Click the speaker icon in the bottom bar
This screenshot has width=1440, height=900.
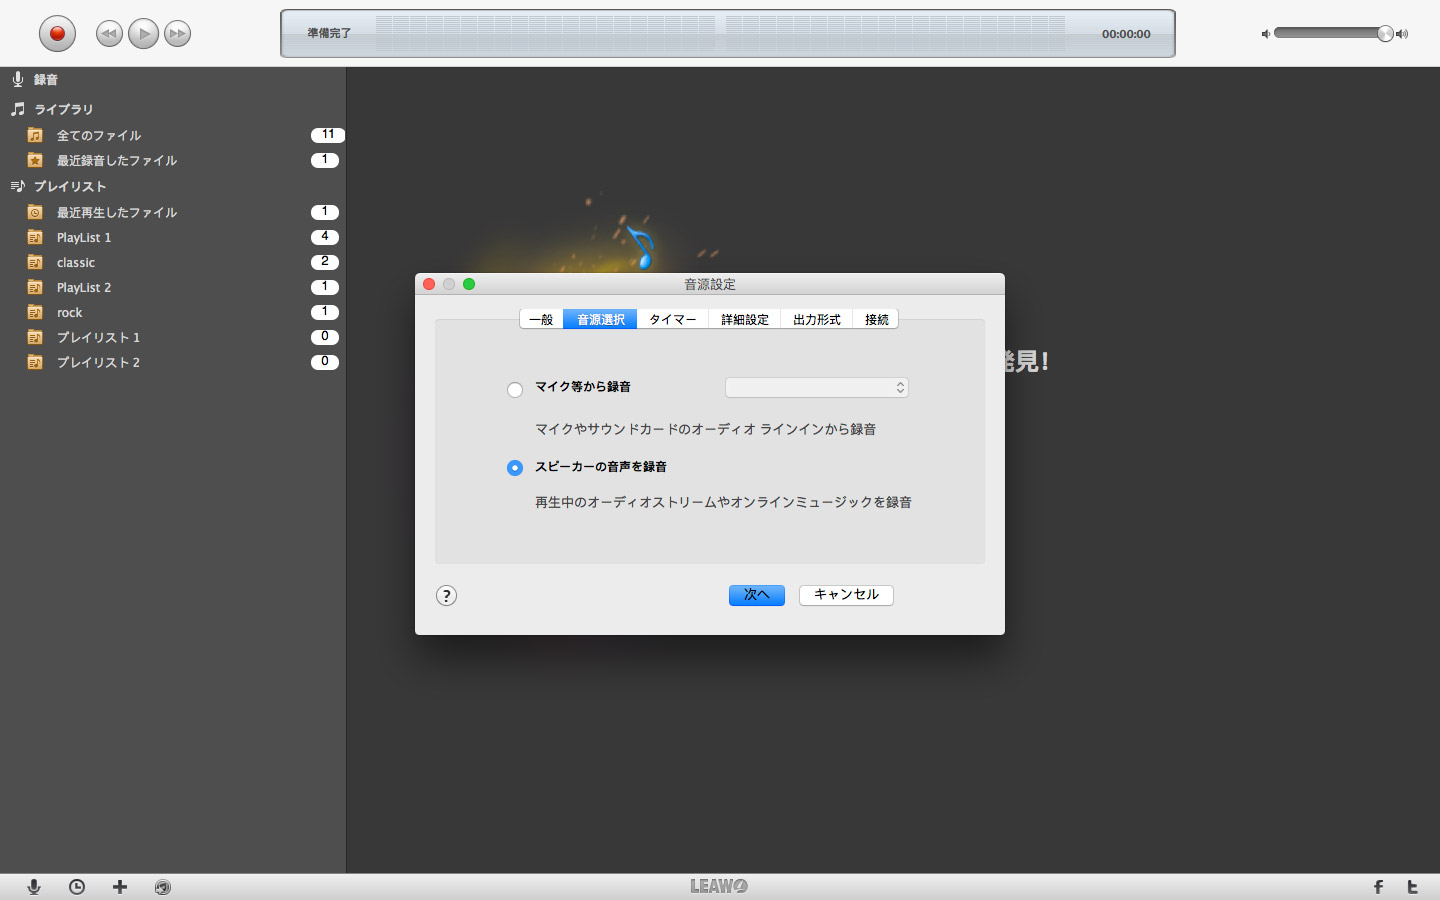163,887
